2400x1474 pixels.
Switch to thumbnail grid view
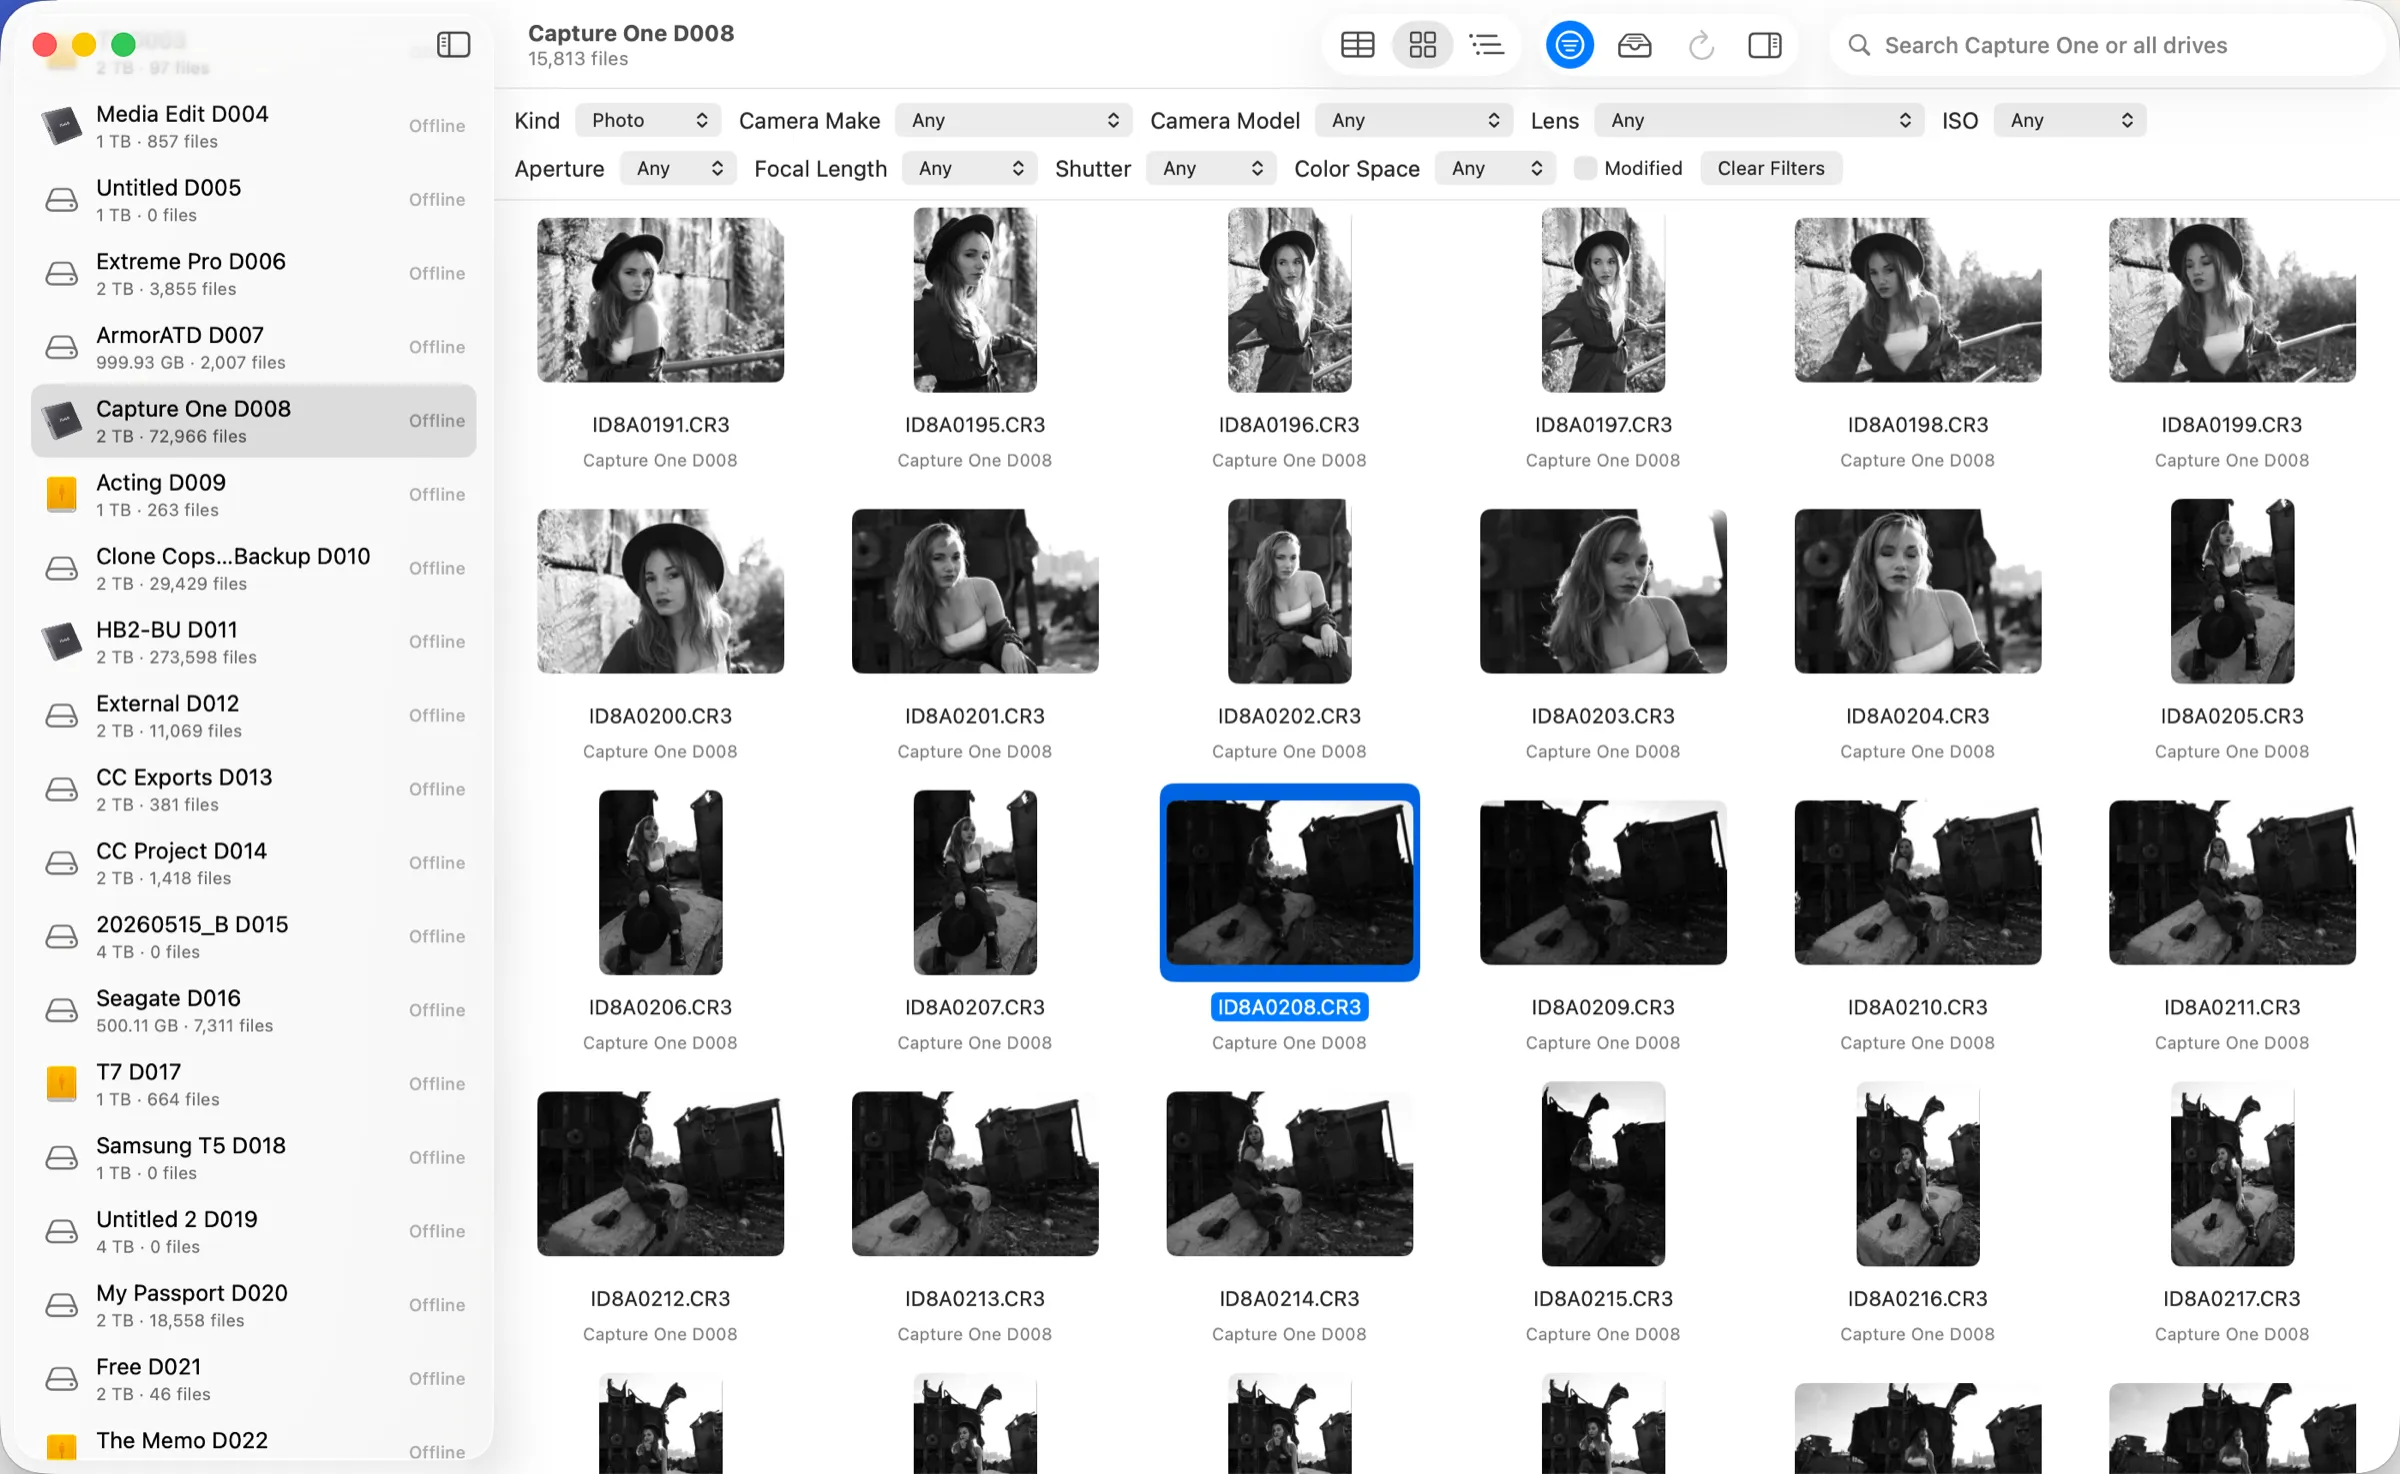point(1422,45)
